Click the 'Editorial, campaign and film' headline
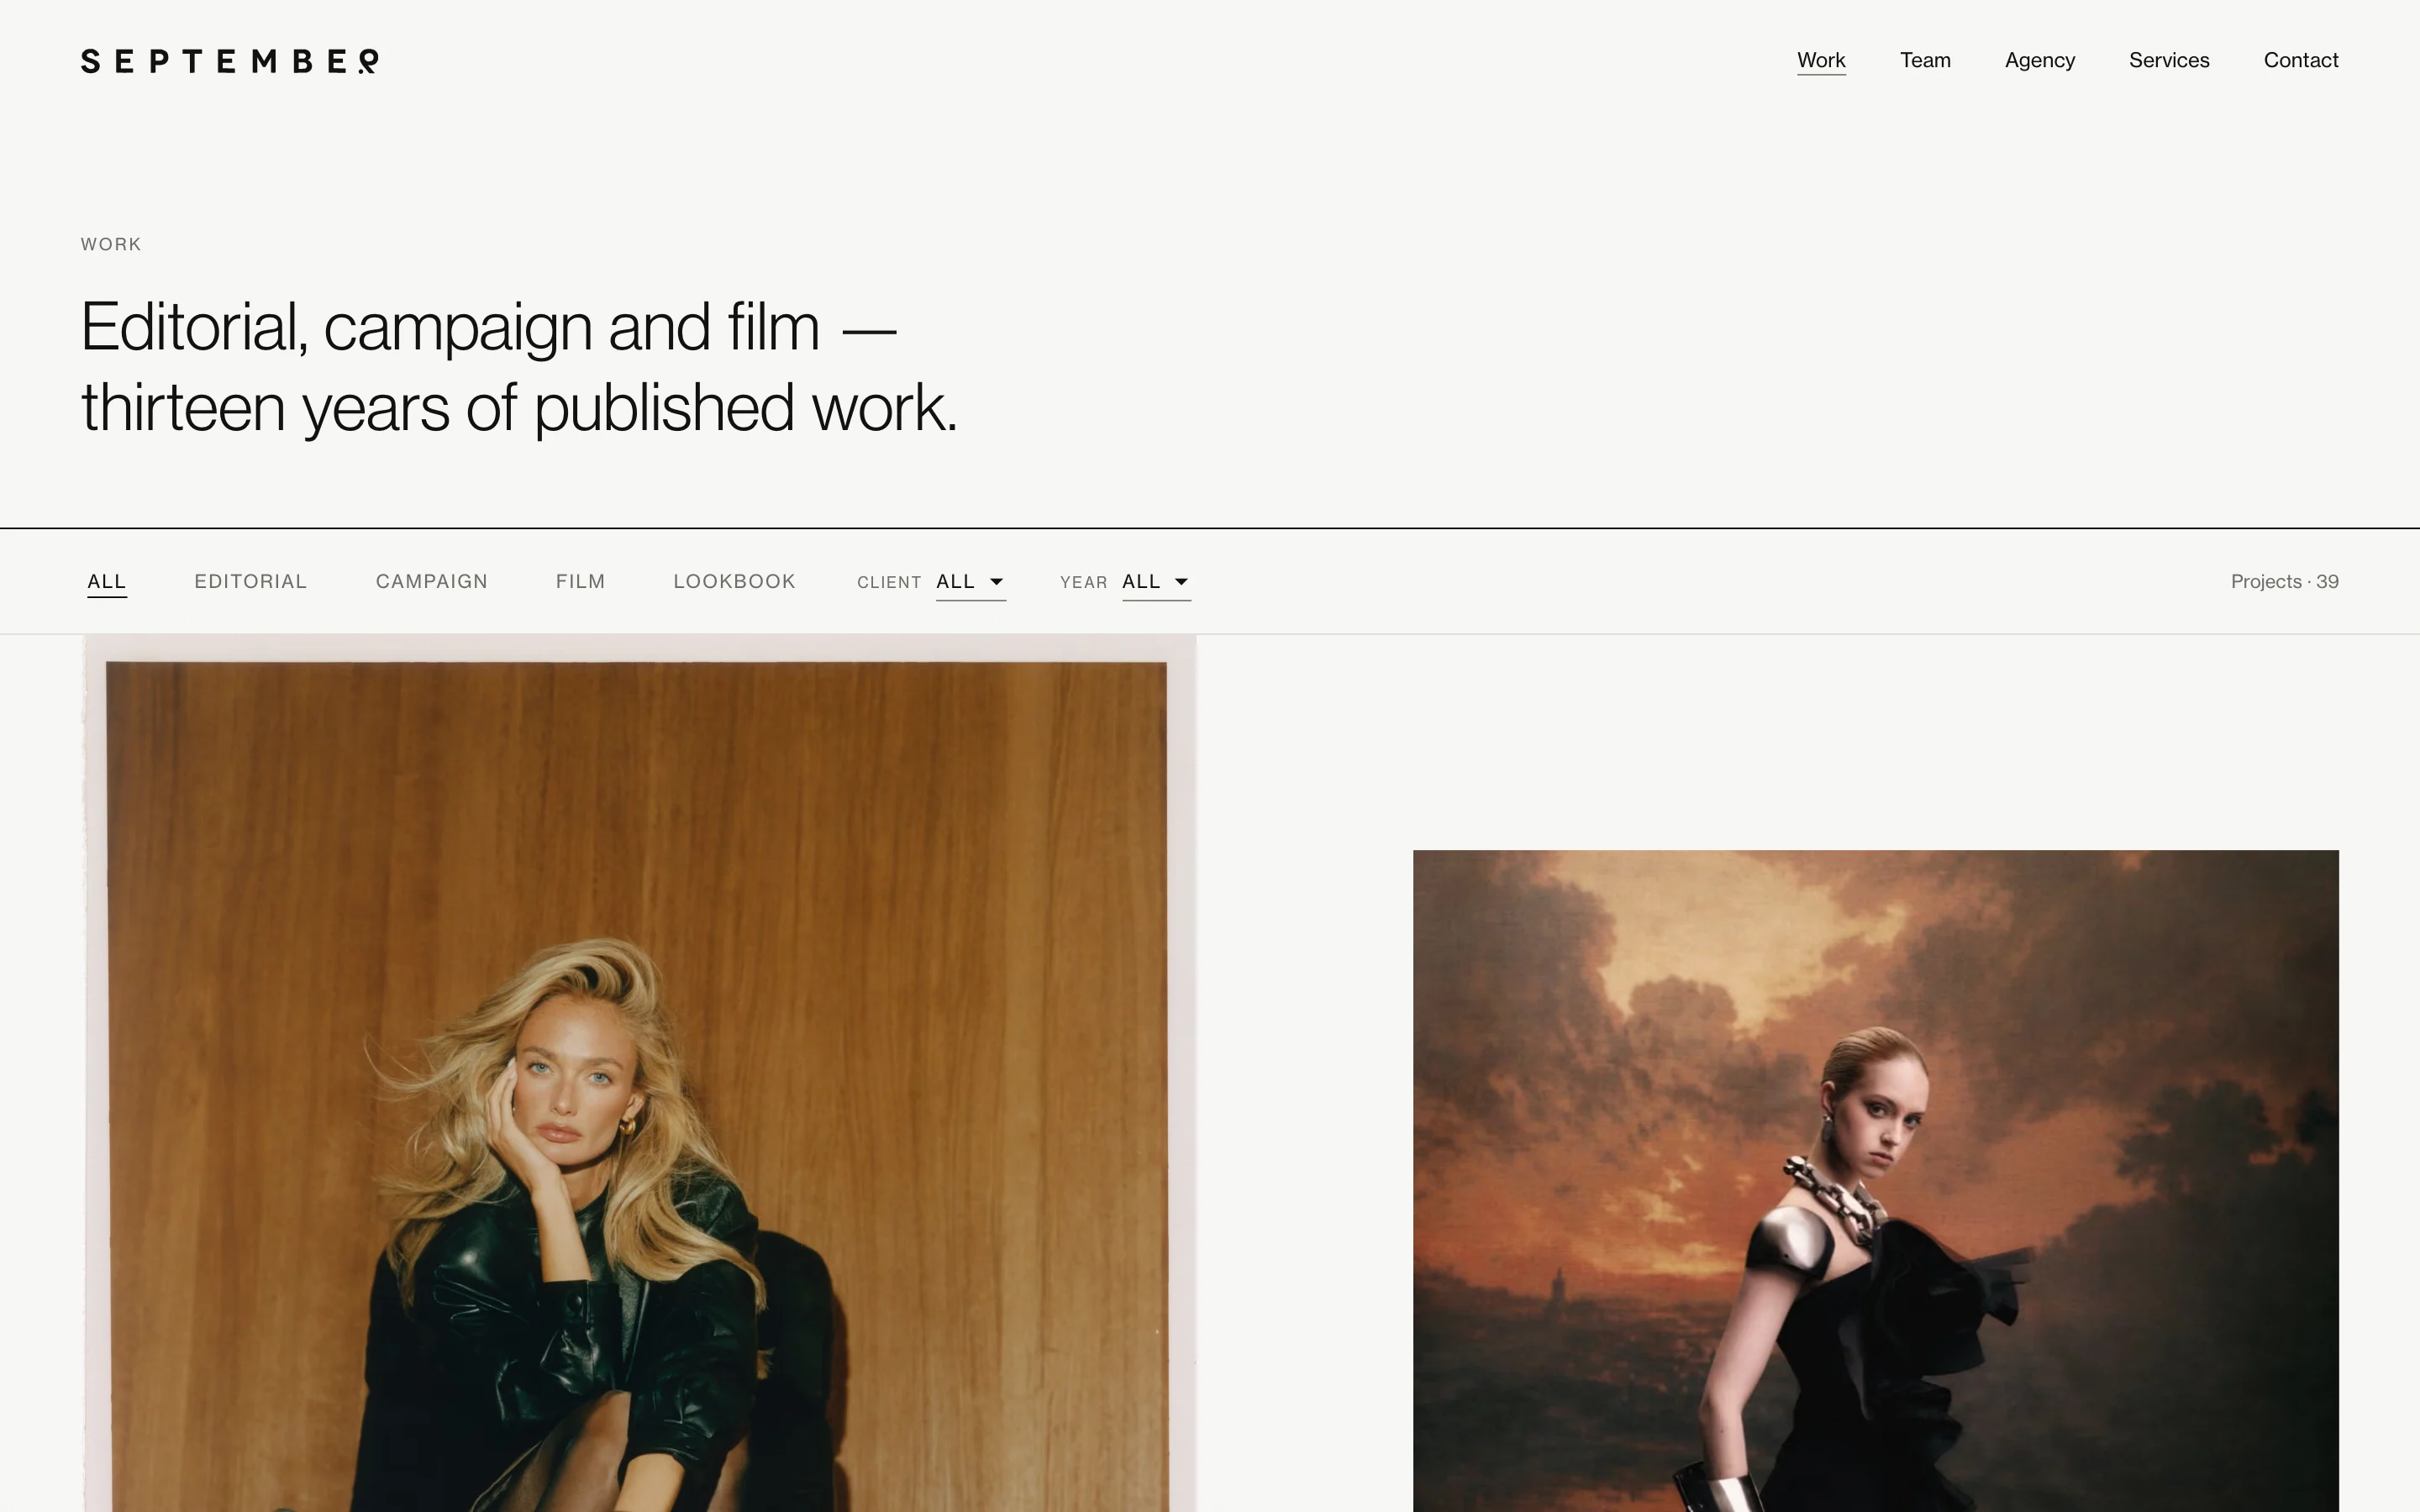Viewport: 2420px width, 1512px height. click(519, 367)
